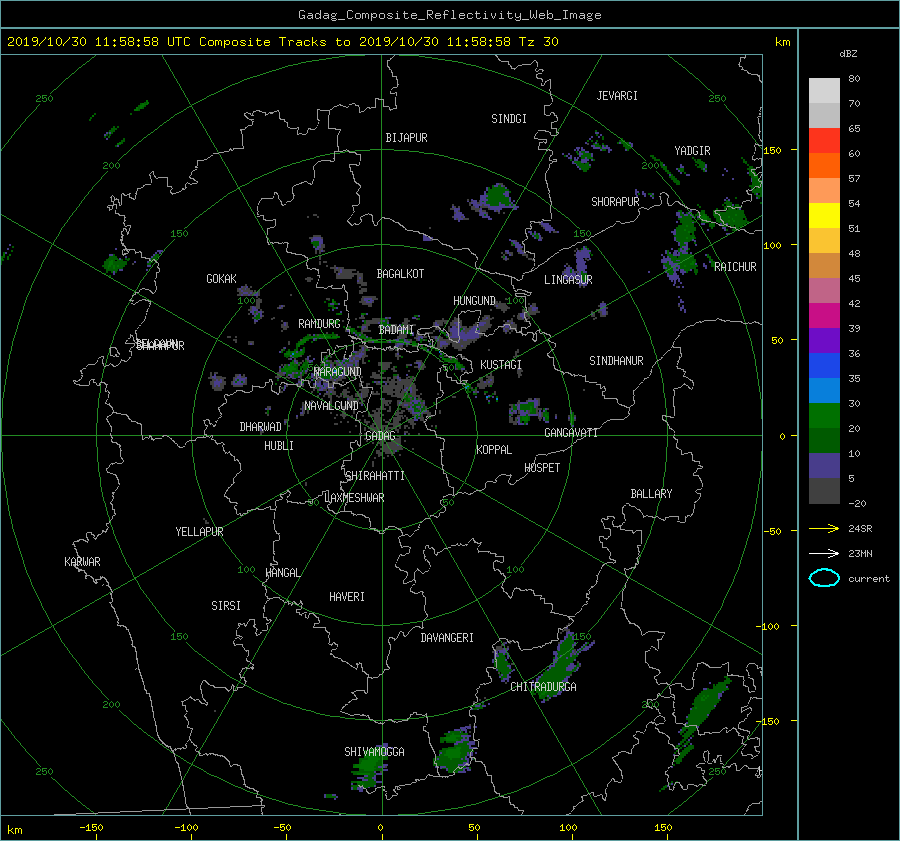Click the SINDHANUR city label
Viewport: 900px width, 841px height.
pyautogui.click(x=616, y=361)
